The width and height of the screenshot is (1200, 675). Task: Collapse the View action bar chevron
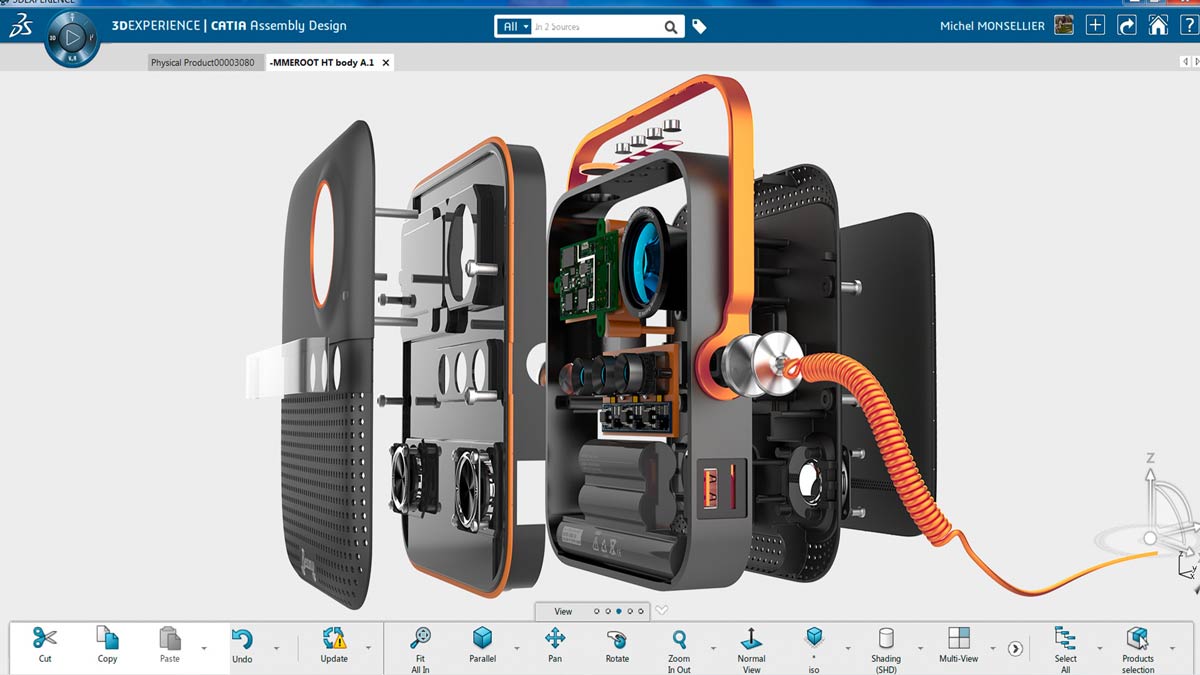[x=661, y=611]
